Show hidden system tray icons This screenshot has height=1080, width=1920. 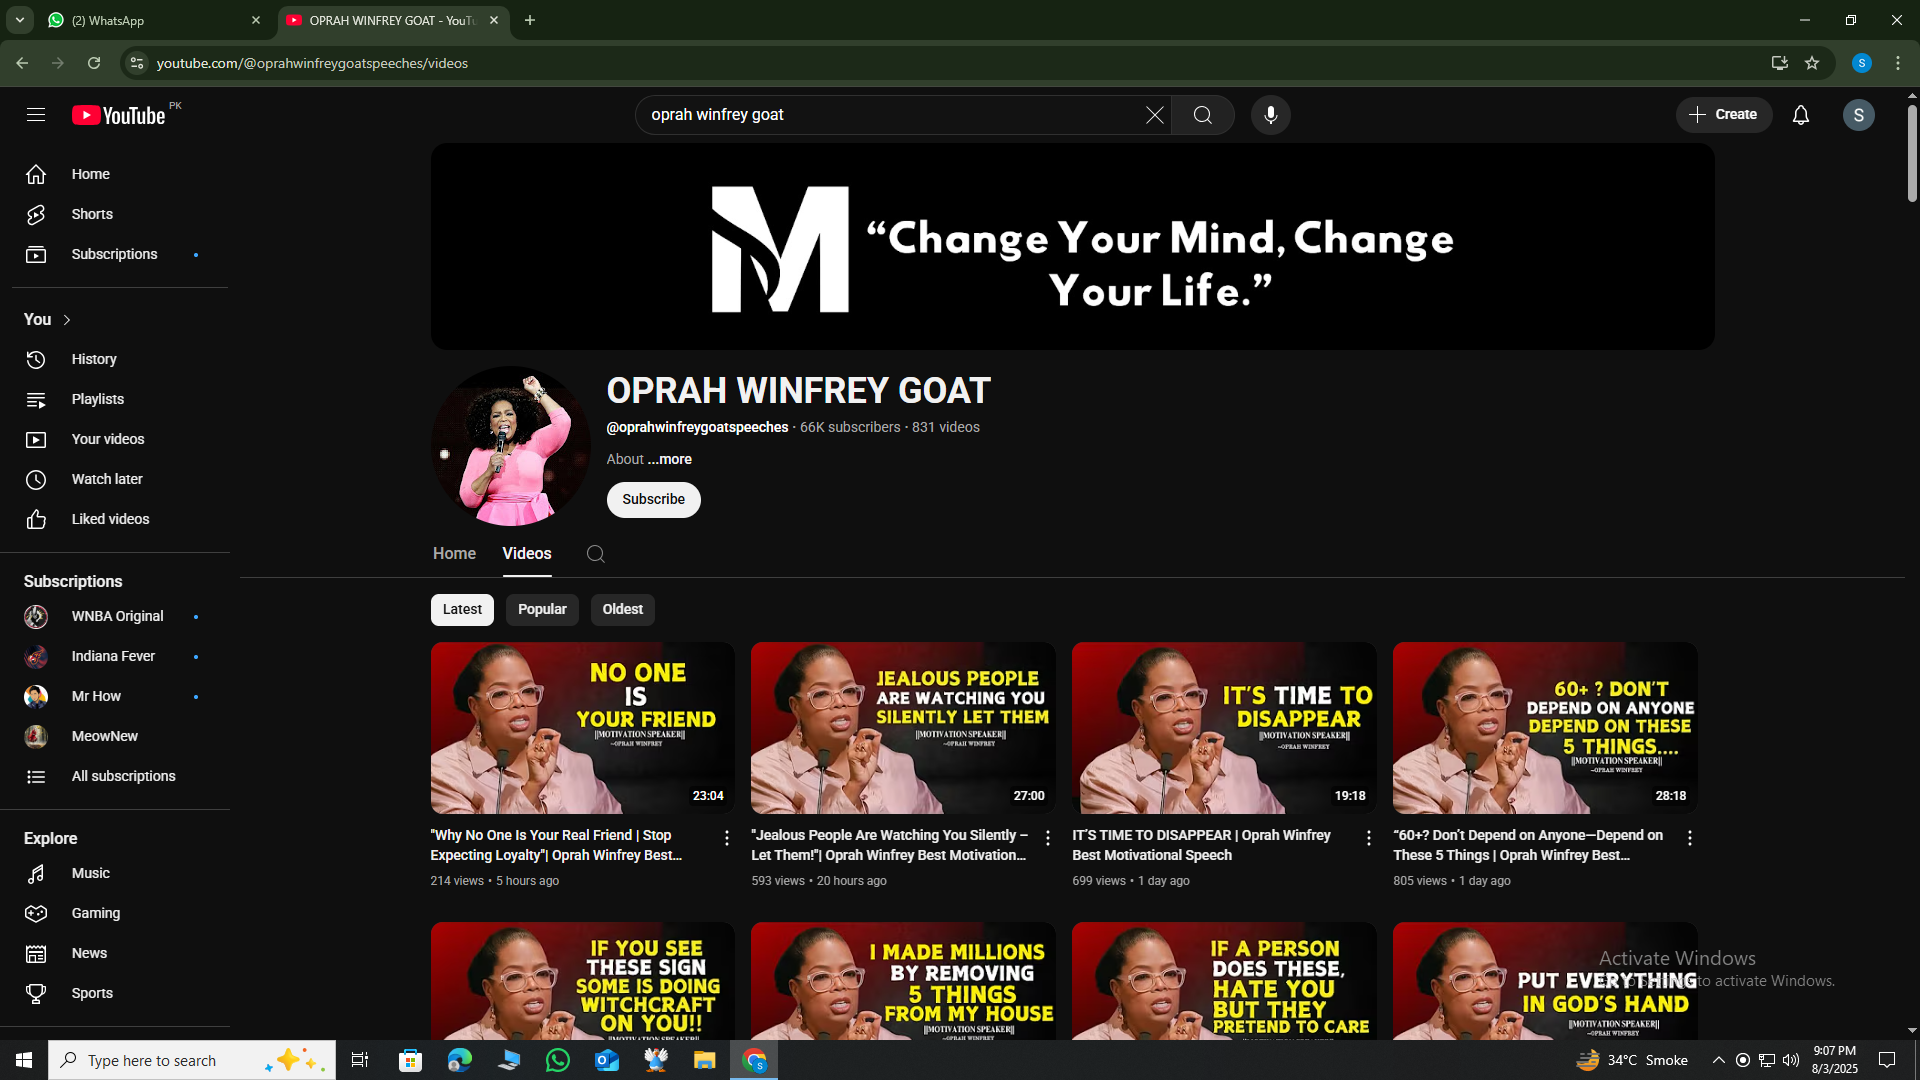point(1718,1060)
